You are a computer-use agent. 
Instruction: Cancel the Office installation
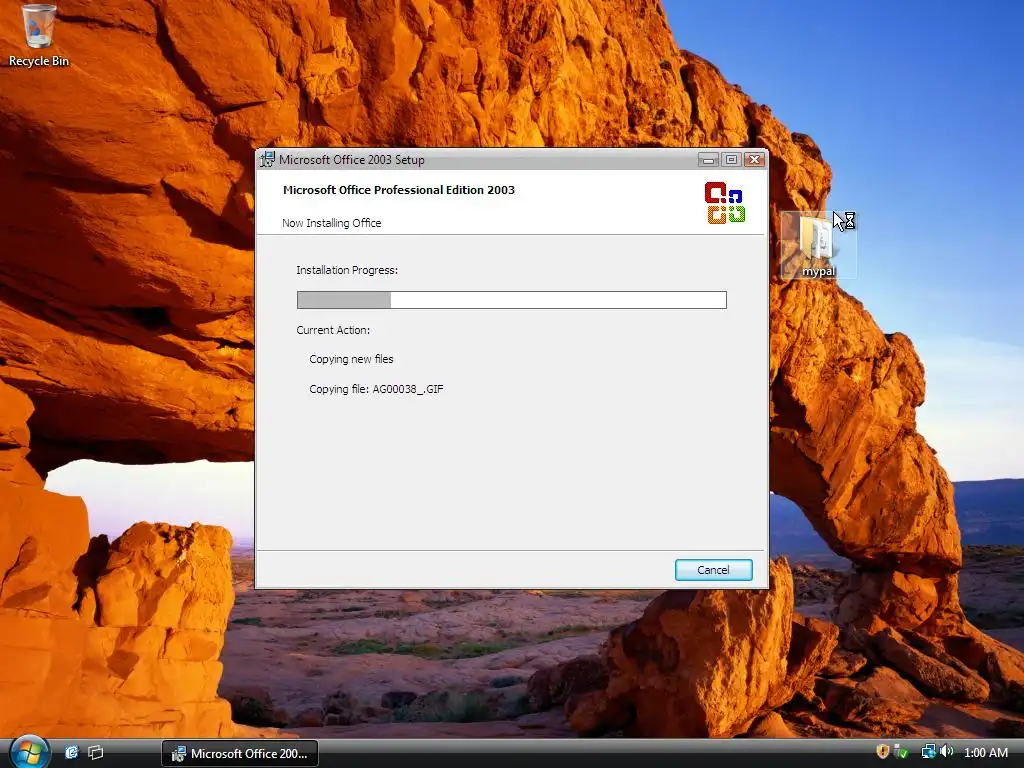713,569
